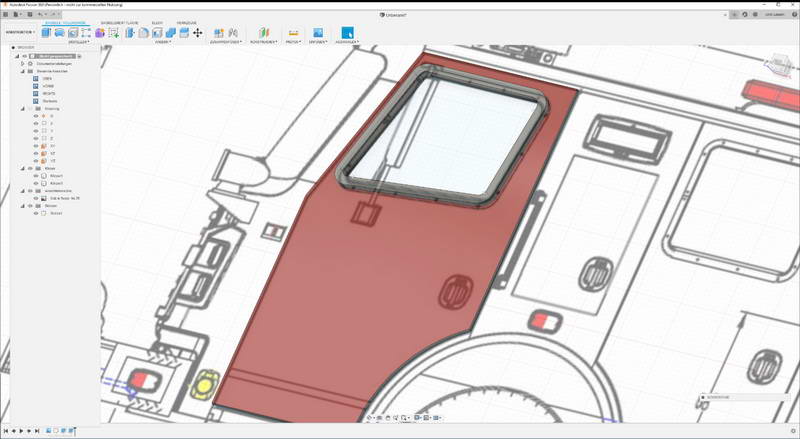
Task: Open the KONSTRUKTION workspace dropdown
Action: pyautogui.click(x=20, y=33)
